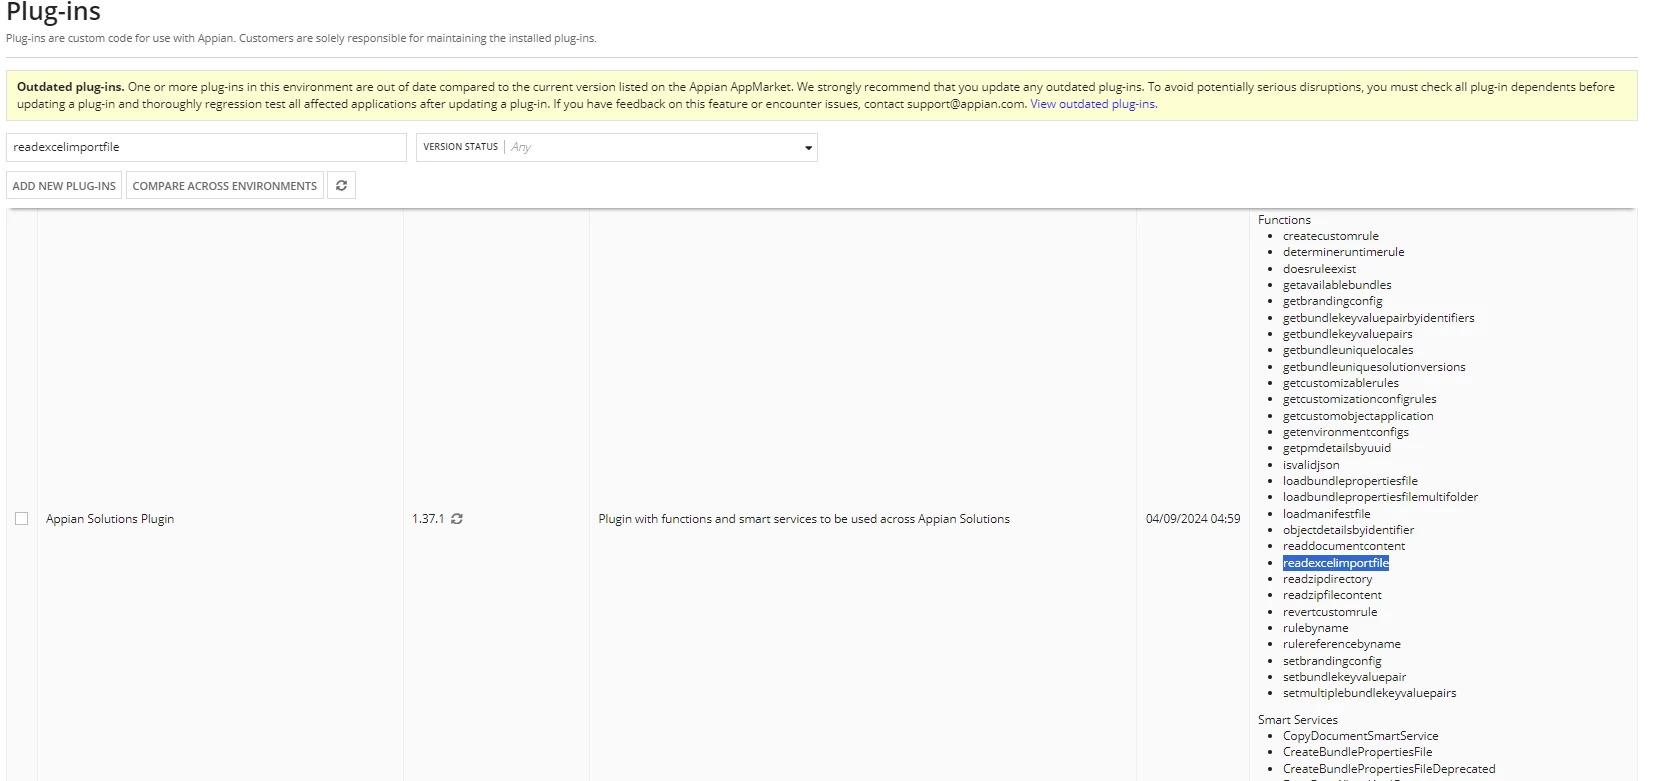
Task: Focus the plug-in search field containing readexcelimportfile
Action: [206, 147]
